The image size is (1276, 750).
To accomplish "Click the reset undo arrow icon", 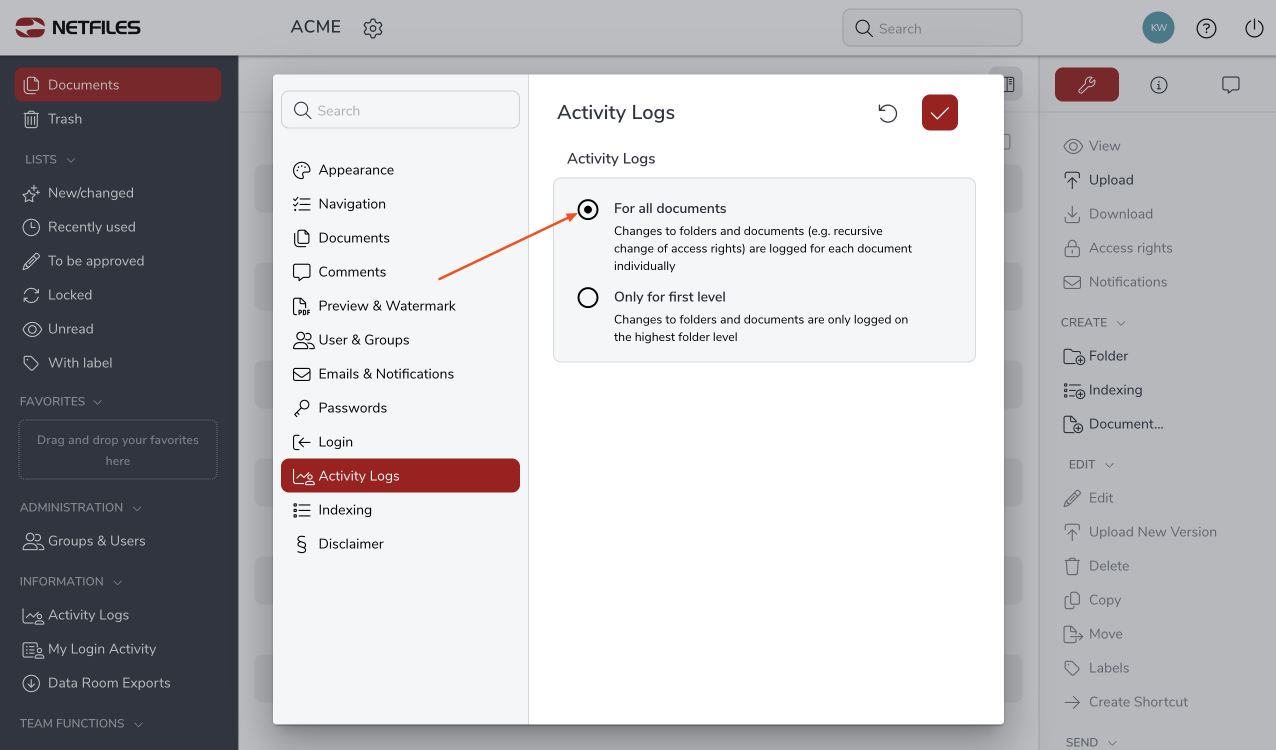I will coord(887,113).
